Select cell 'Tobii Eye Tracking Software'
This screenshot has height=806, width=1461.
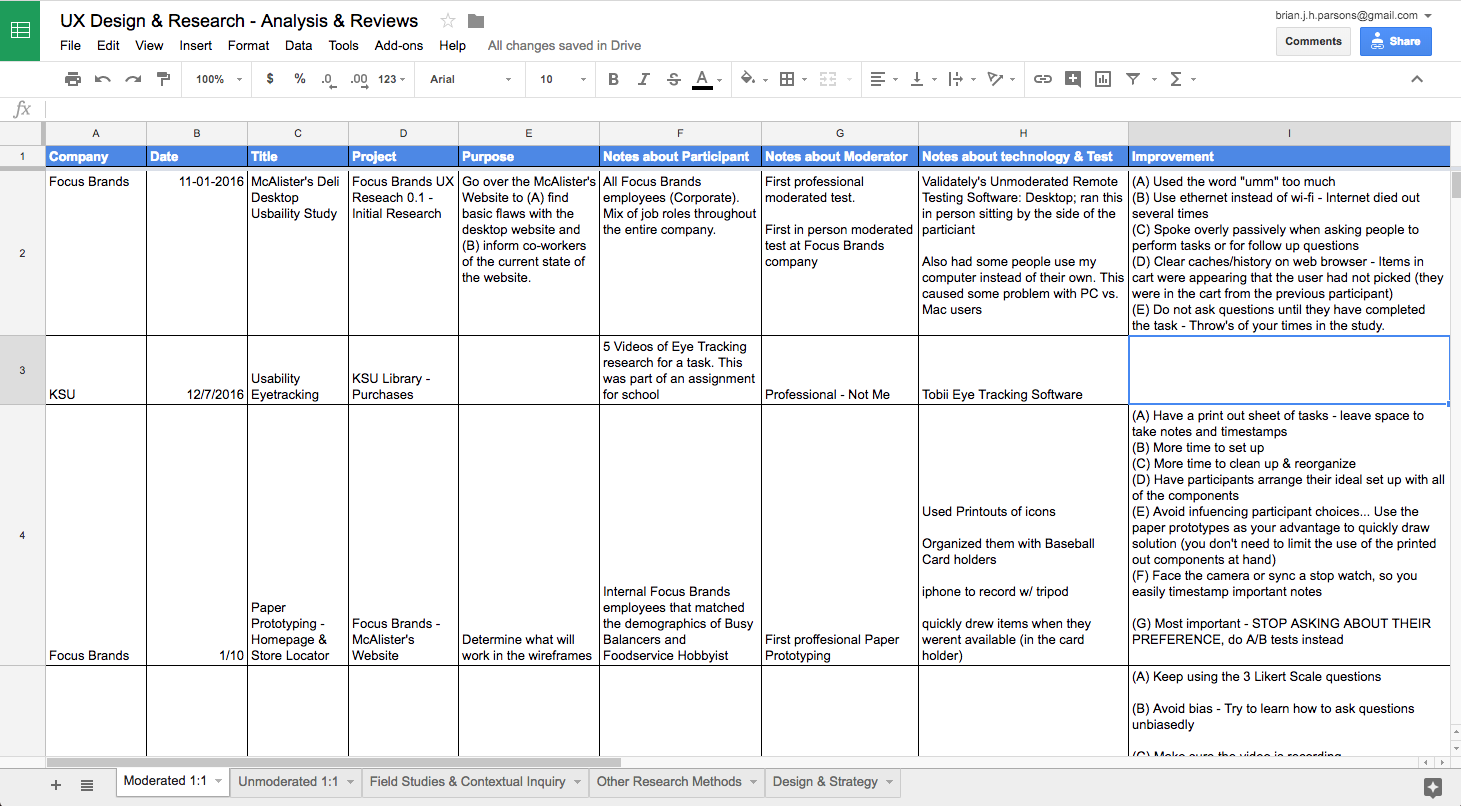pos(1023,370)
